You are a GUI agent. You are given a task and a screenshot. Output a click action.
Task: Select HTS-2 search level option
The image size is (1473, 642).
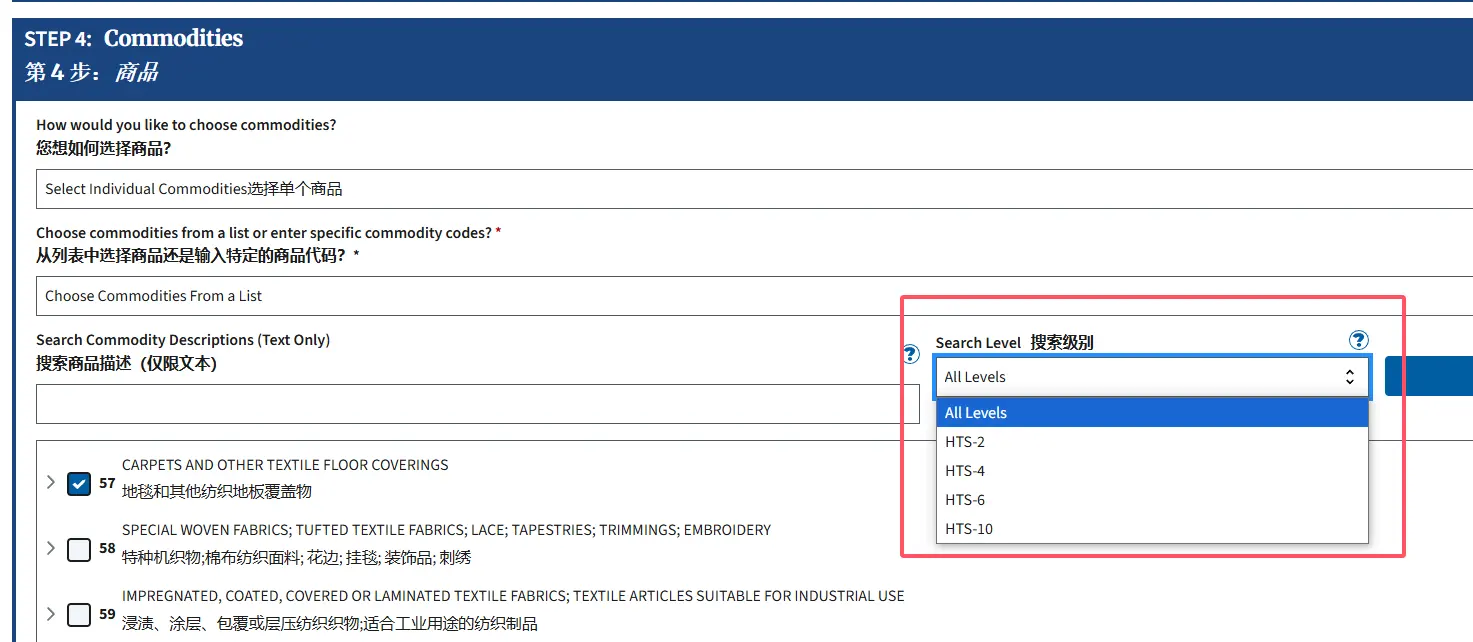(1152, 442)
